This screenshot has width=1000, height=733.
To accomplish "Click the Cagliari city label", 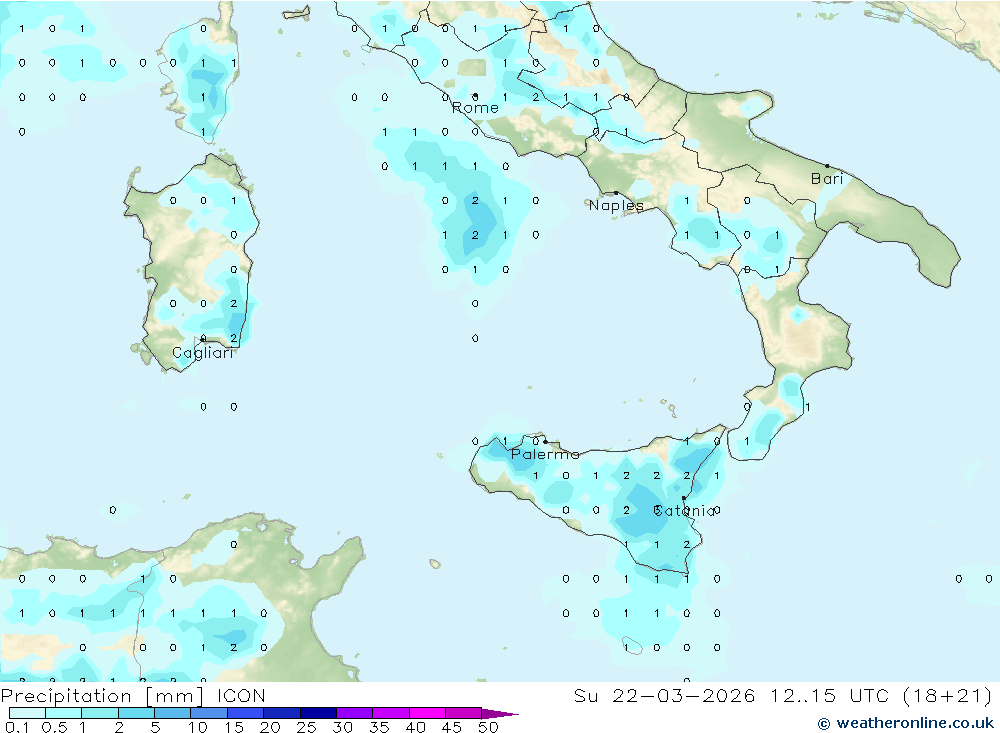I will click(x=203, y=353).
